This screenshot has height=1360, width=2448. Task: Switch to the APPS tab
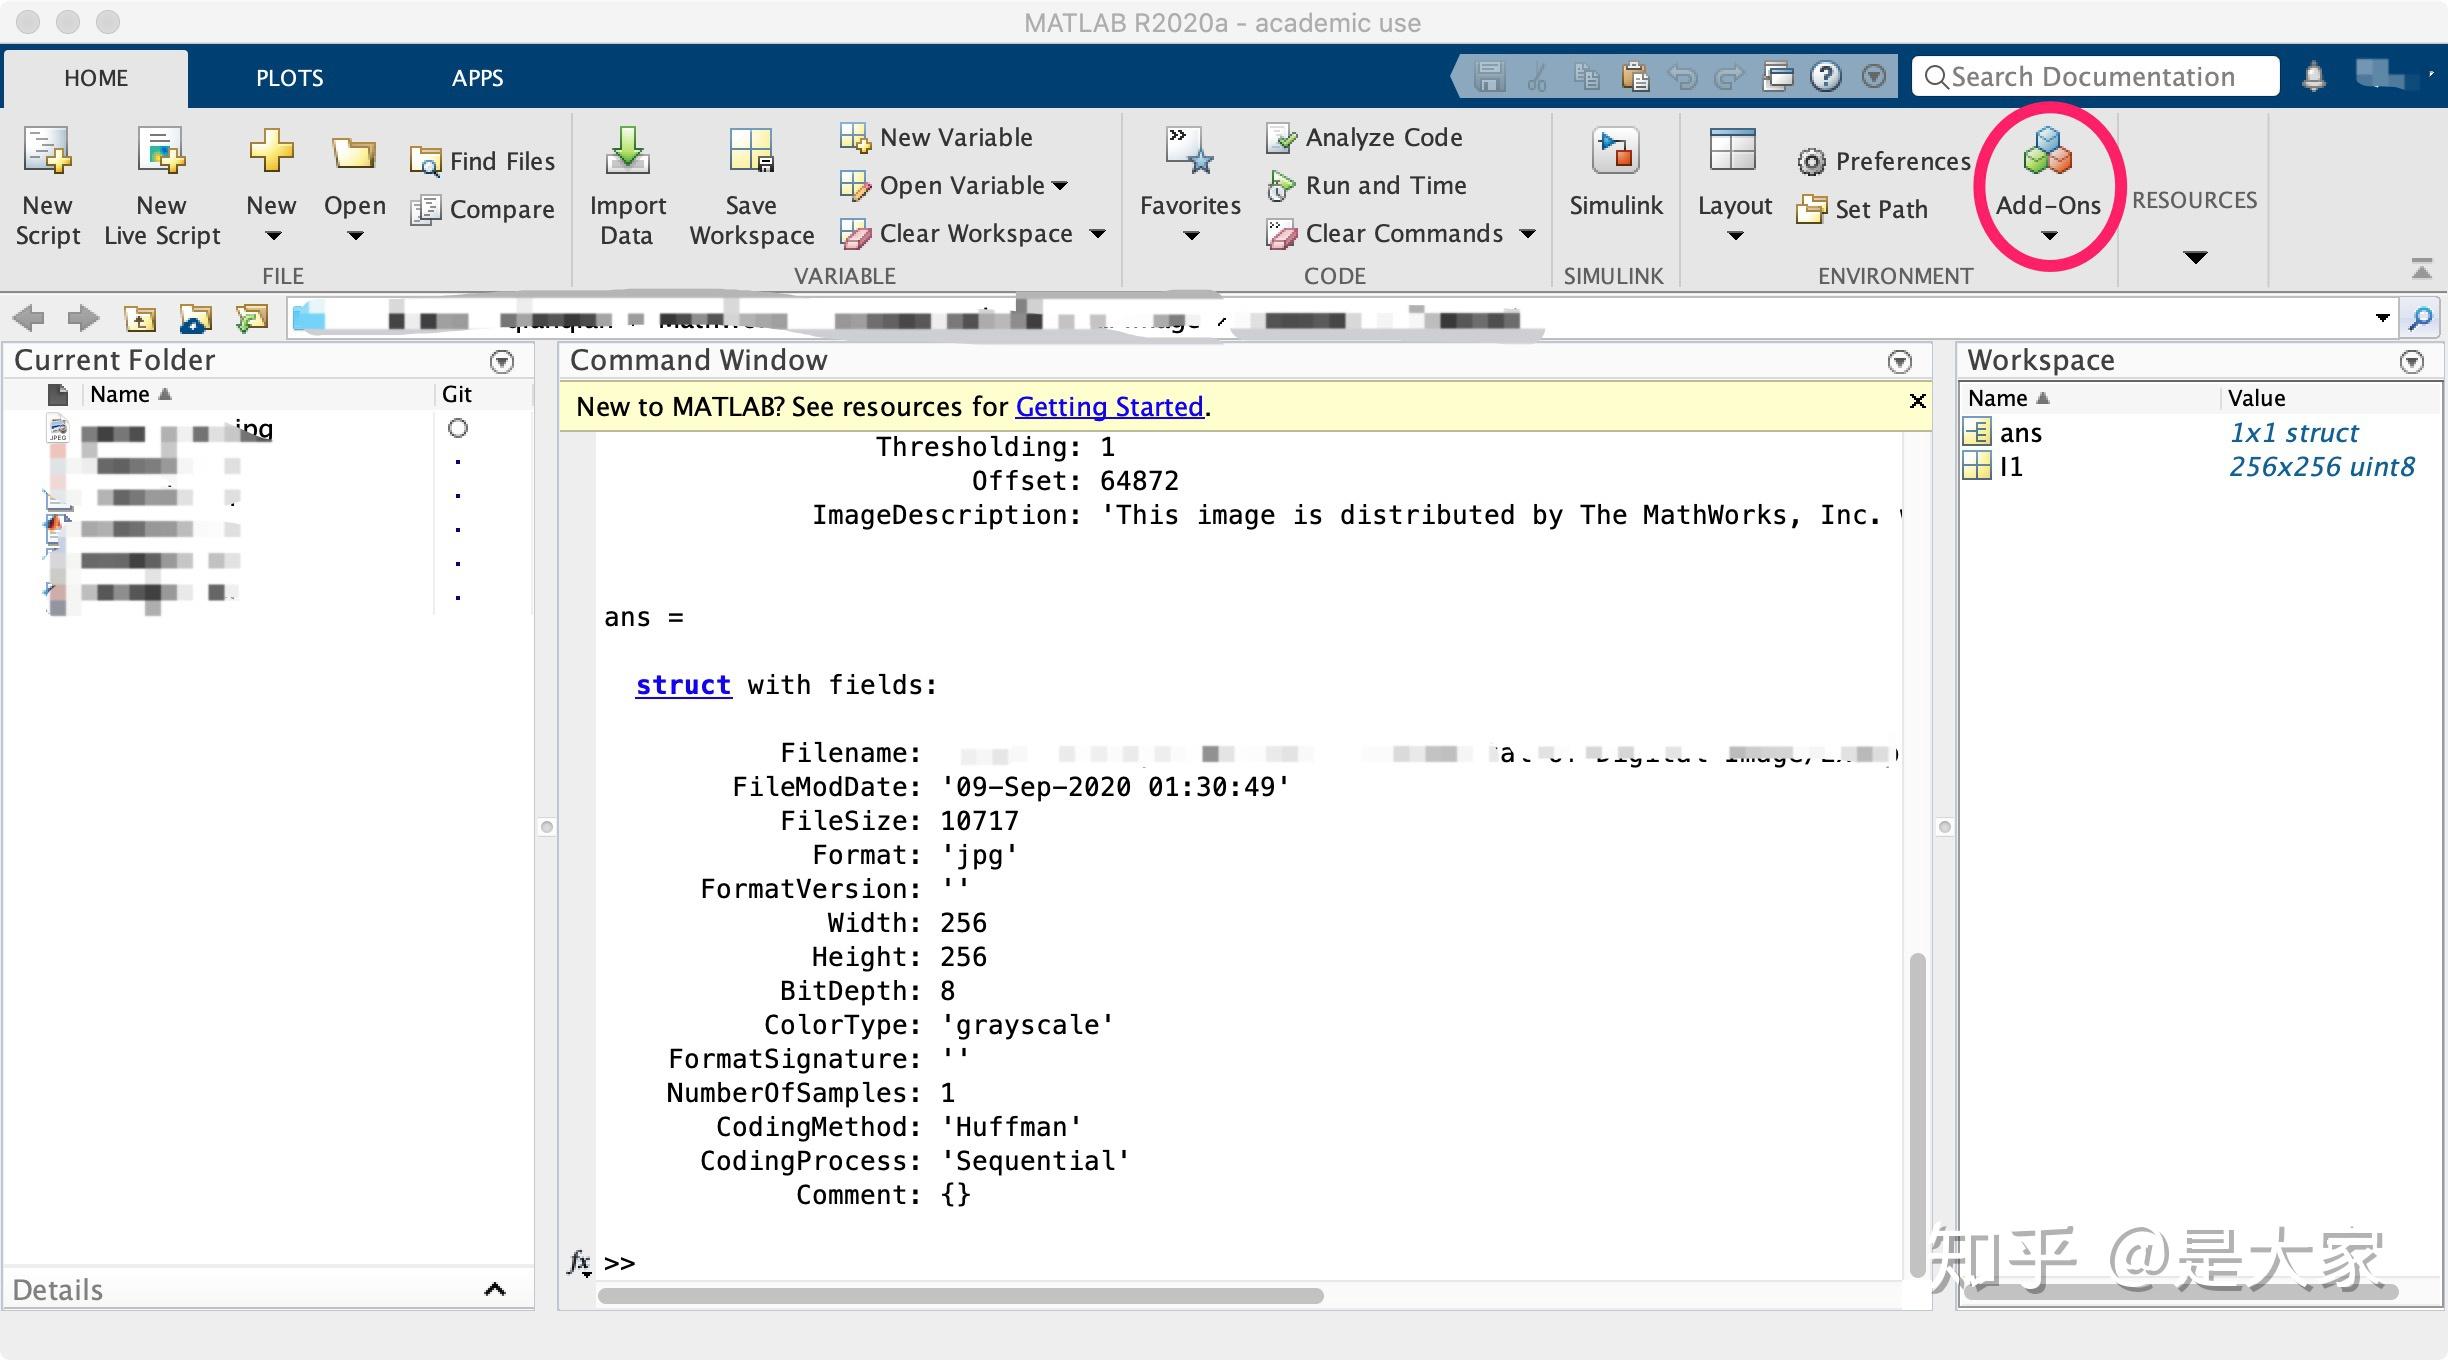(477, 78)
